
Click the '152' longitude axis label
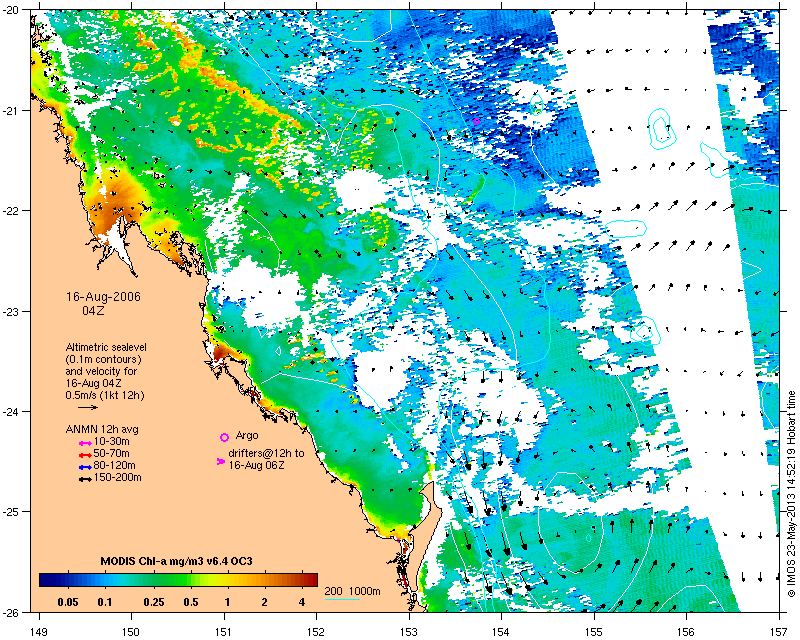(316, 632)
